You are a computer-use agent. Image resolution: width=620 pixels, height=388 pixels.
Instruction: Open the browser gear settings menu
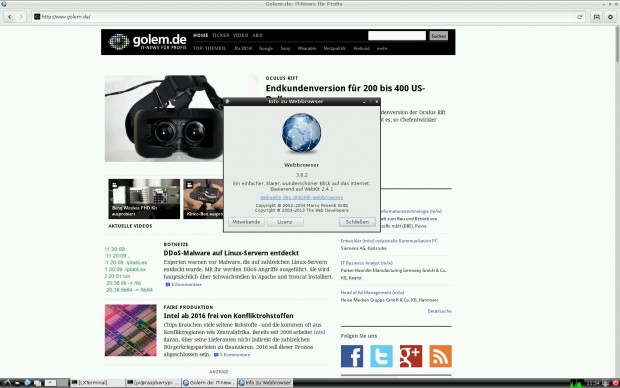pos(611,17)
